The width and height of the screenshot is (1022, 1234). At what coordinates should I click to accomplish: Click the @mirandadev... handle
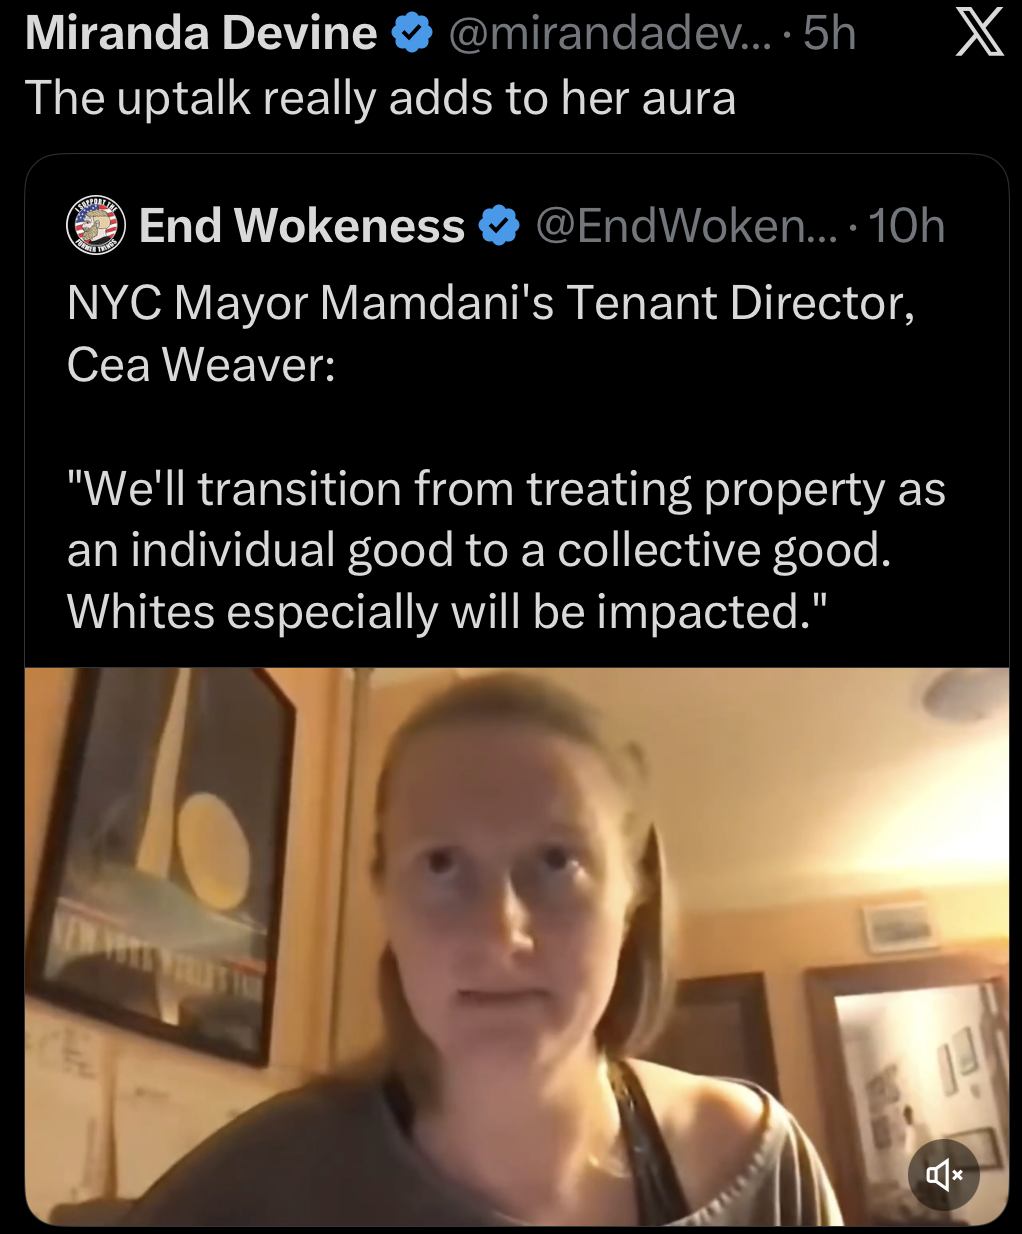point(610,34)
